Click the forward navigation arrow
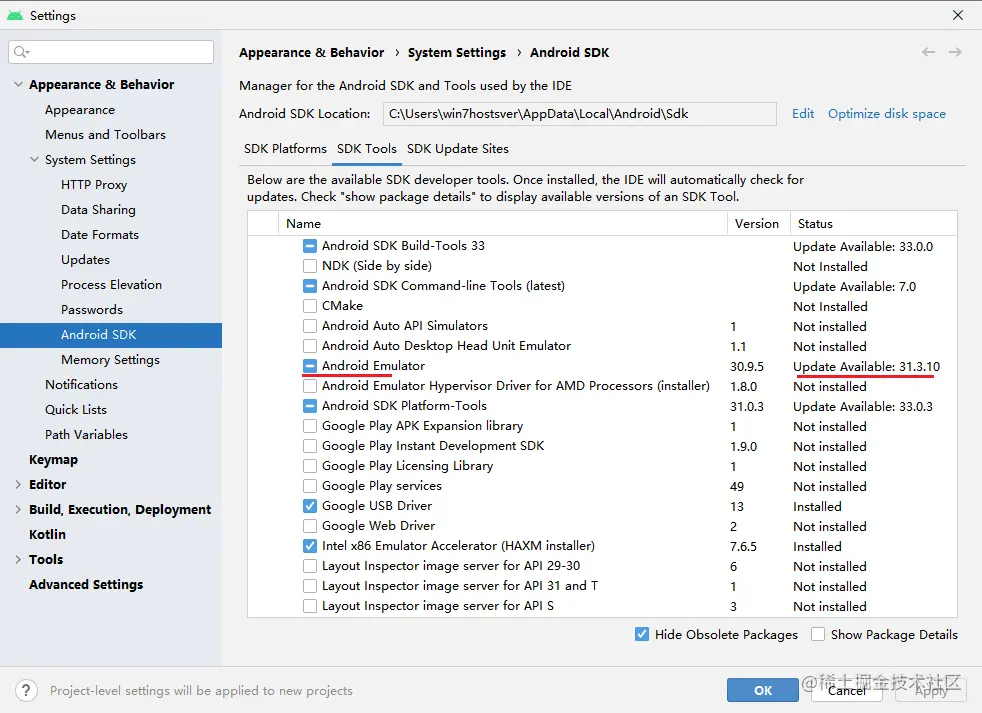Screen dimensions: 982x713 pos(955,52)
